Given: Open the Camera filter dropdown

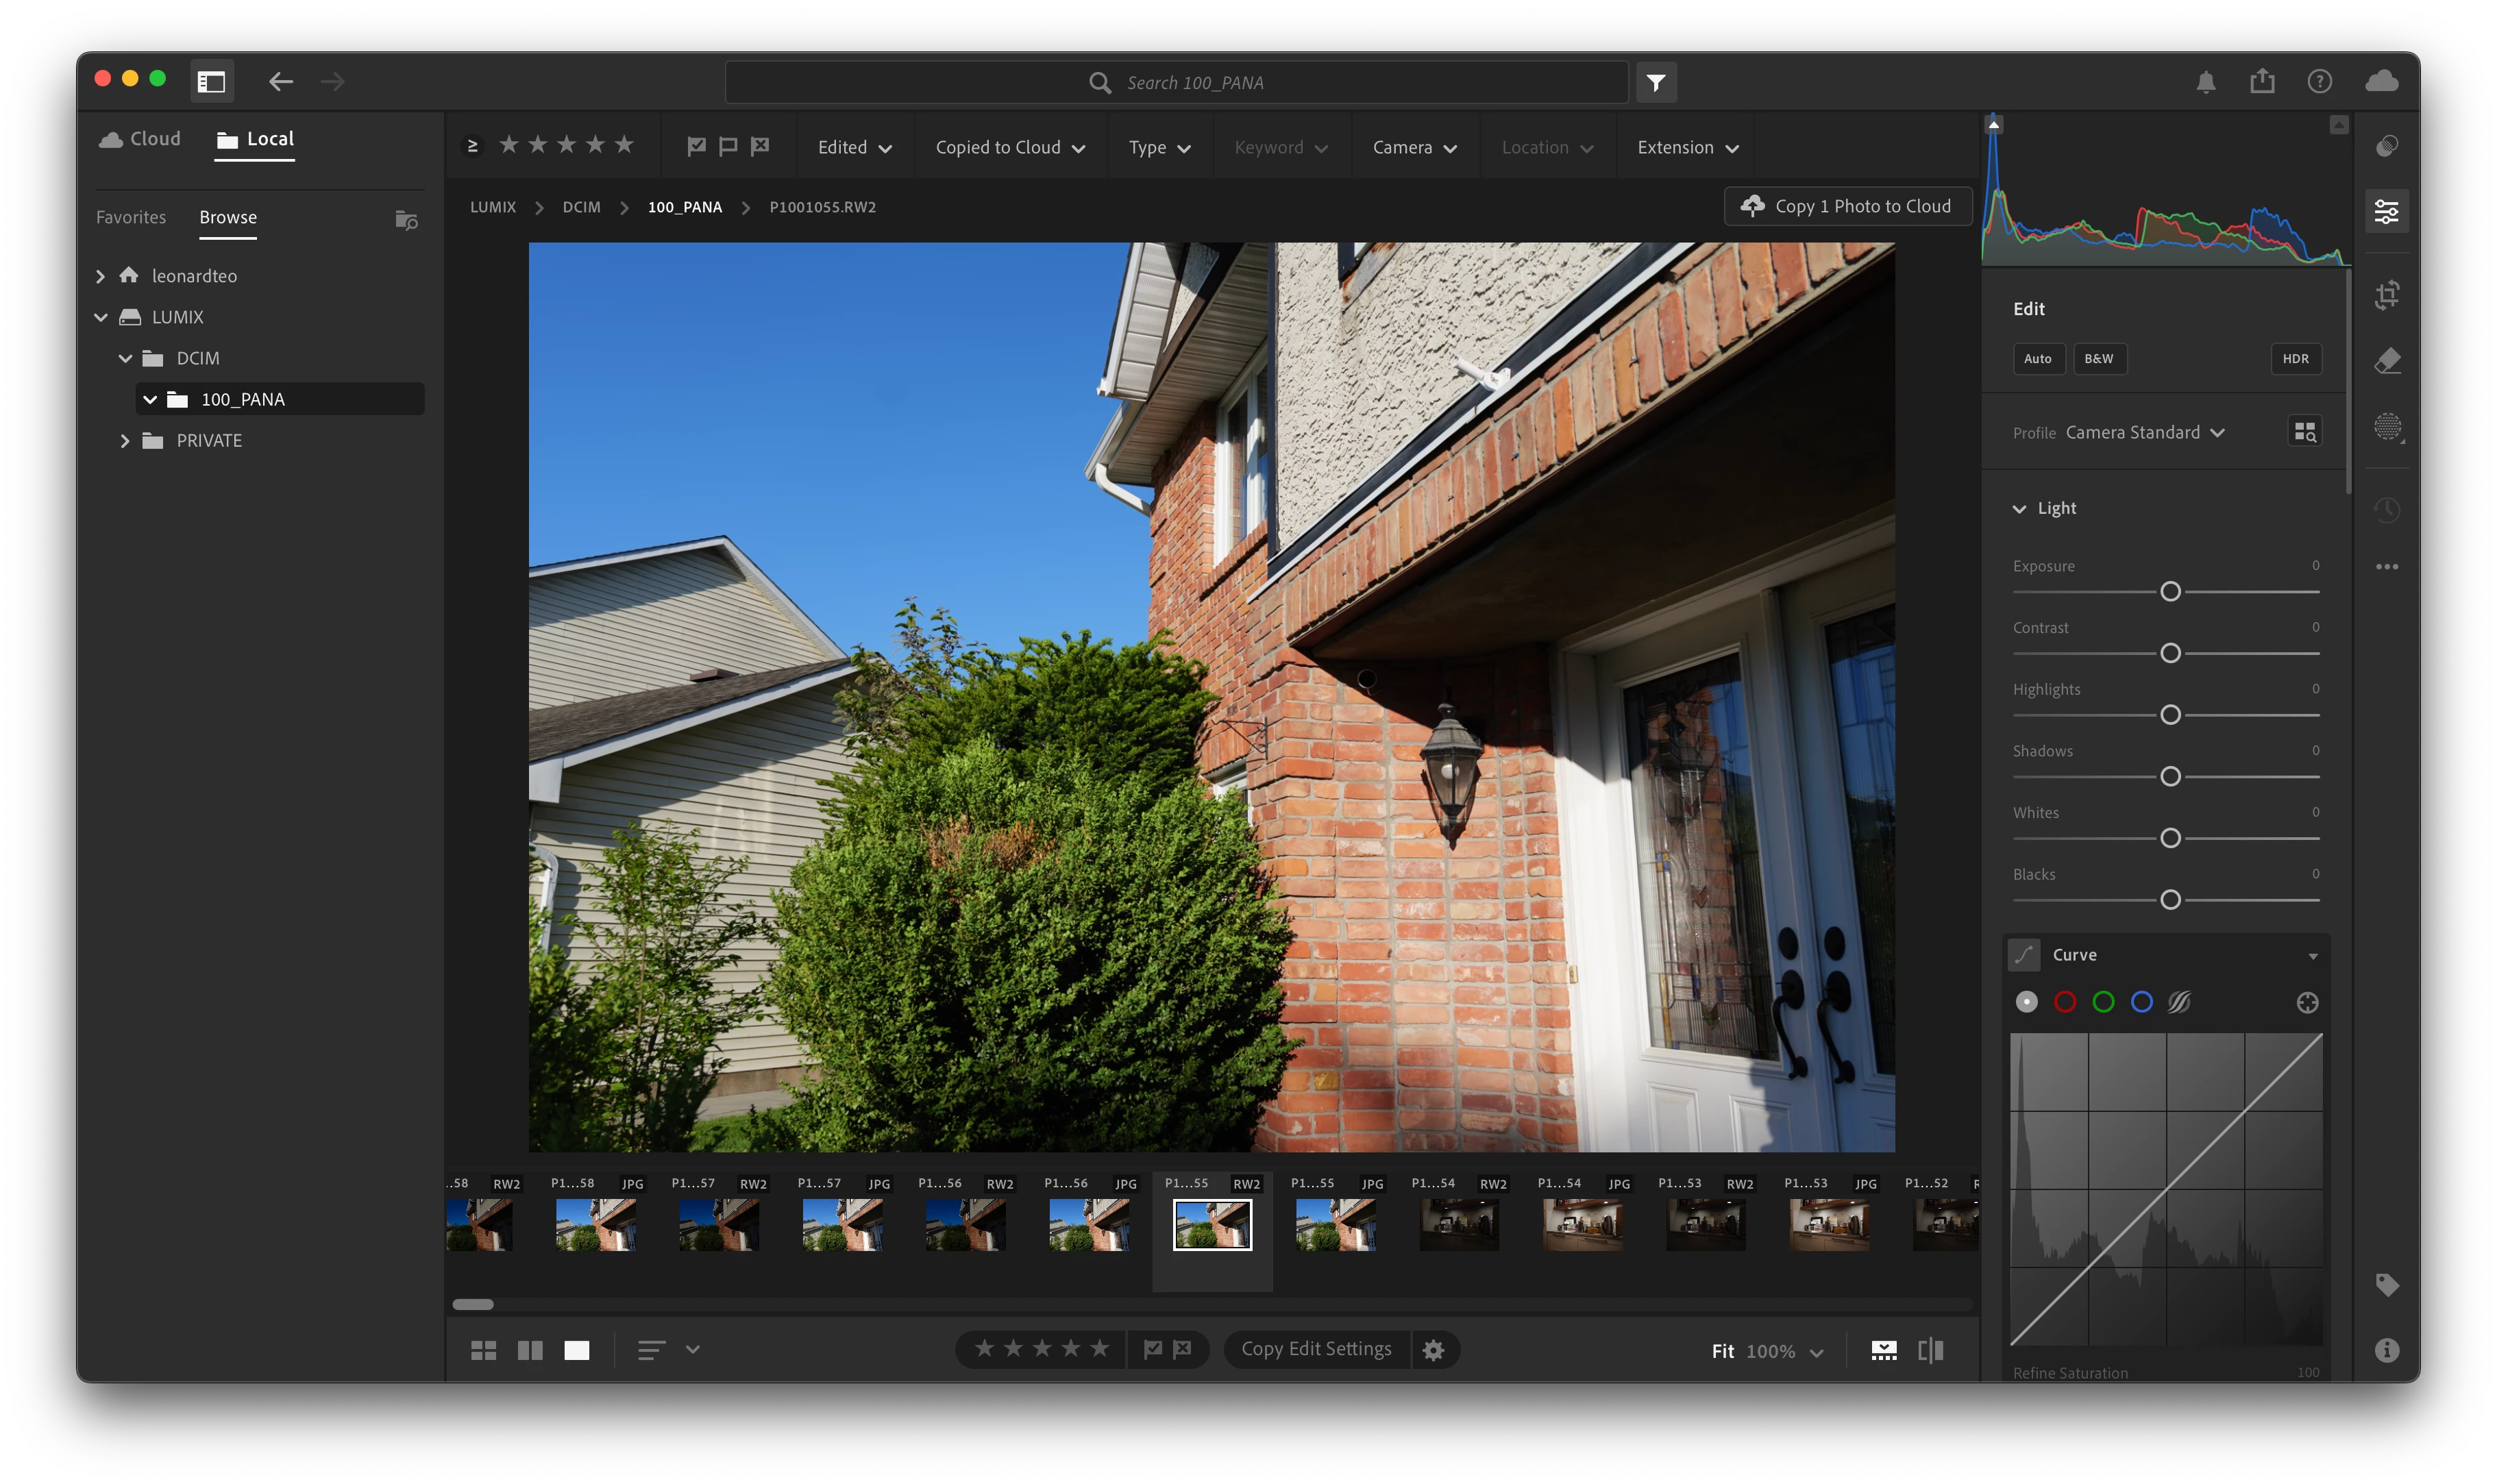Looking at the screenshot, I should pyautogui.click(x=1414, y=148).
